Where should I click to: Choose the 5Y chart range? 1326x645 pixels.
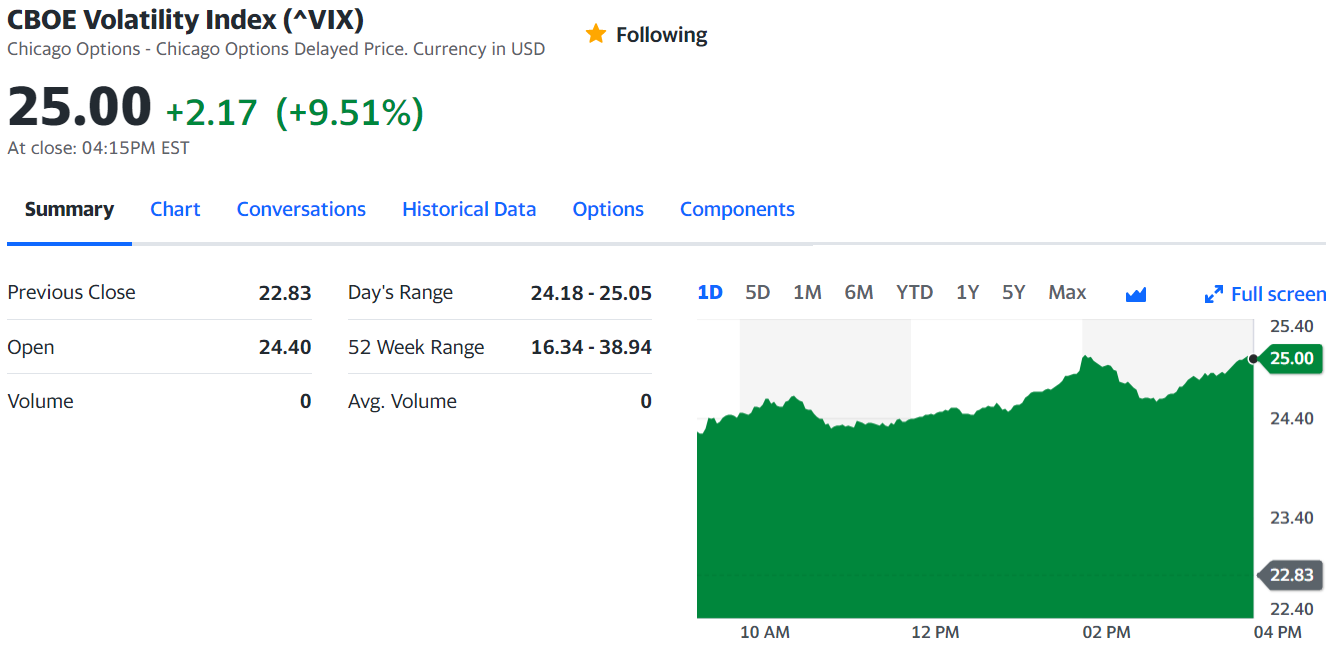[x=1014, y=292]
